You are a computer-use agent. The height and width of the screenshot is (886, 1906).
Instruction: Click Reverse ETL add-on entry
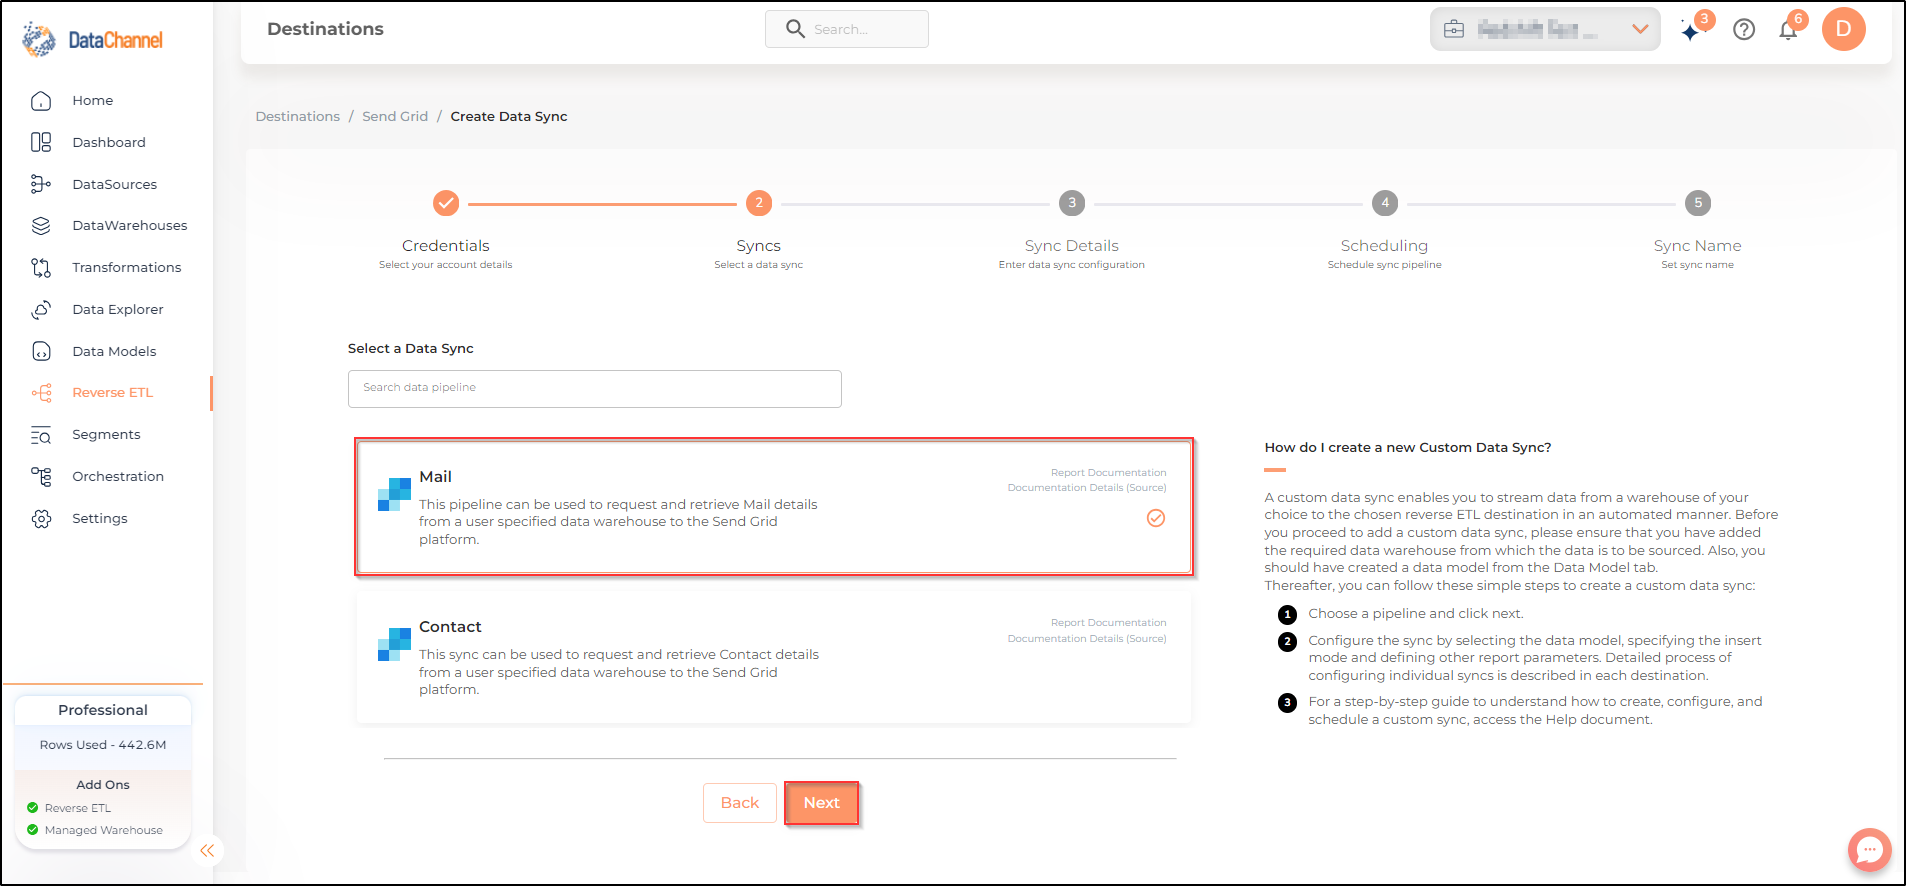coord(69,808)
